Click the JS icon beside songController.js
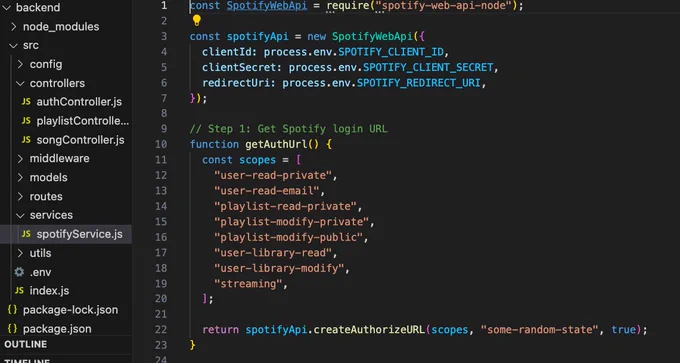The height and width of the screenshot is (363, 680). pyautogui.click(x=26, y=140)
